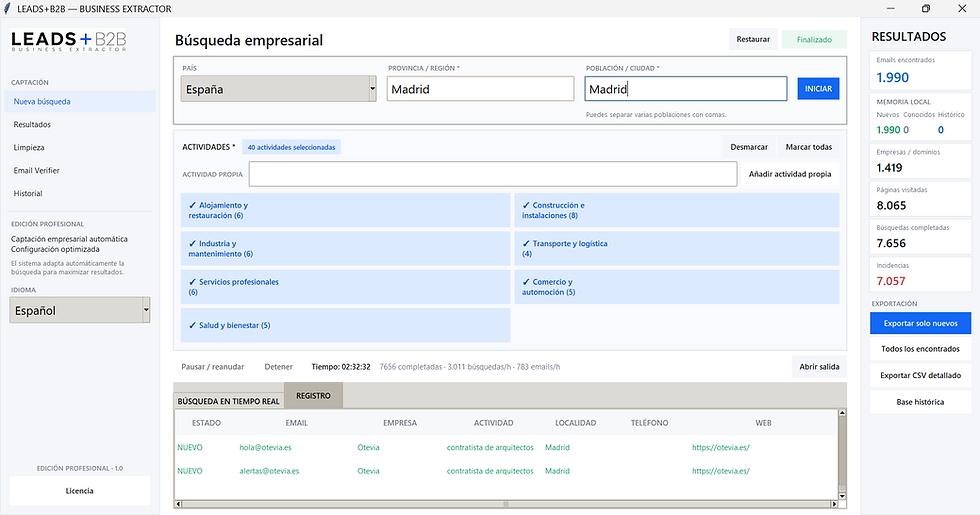Click the results table scroll up arrow
Viewport: 980px width, 515px height.
pyautogui.click(x=842, y=413)
